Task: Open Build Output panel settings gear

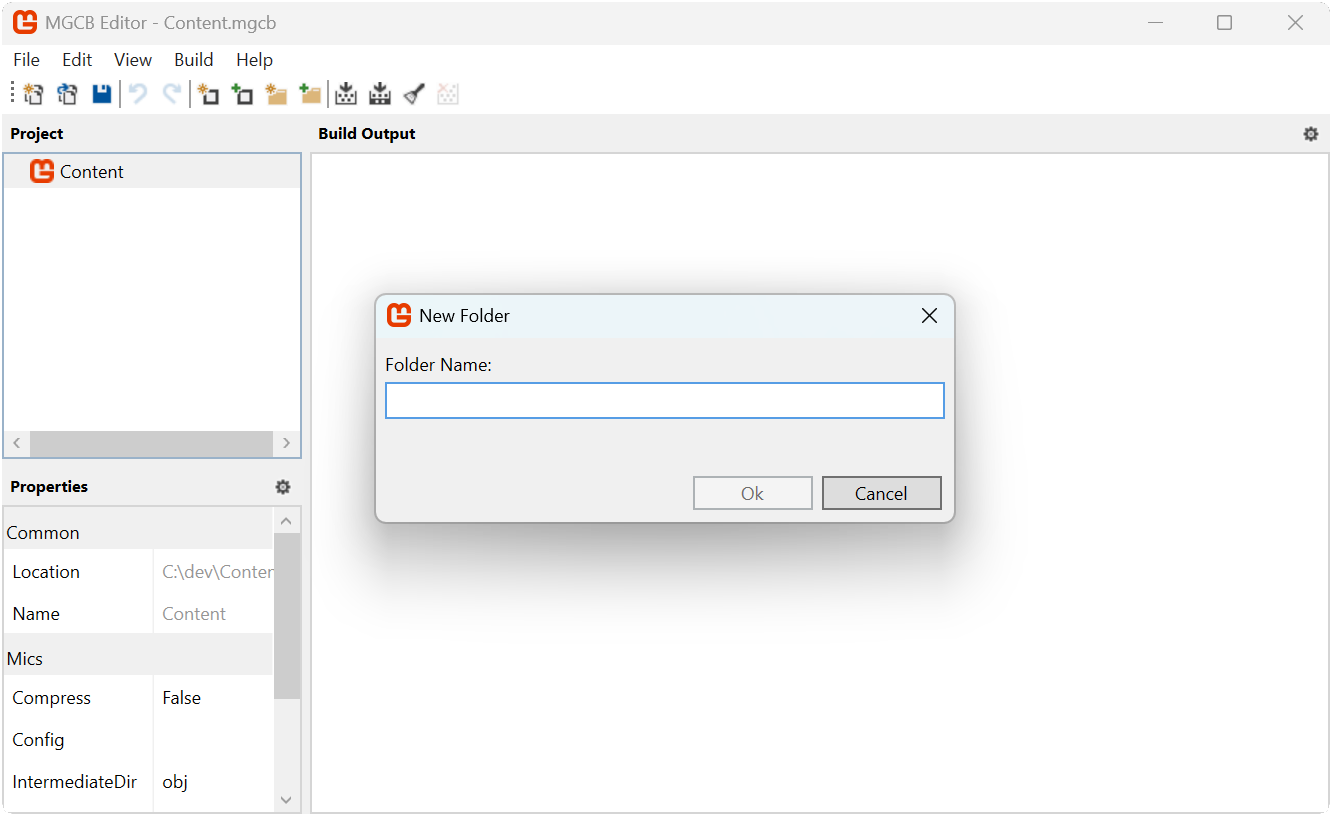Action: (x=1310, y=133)
